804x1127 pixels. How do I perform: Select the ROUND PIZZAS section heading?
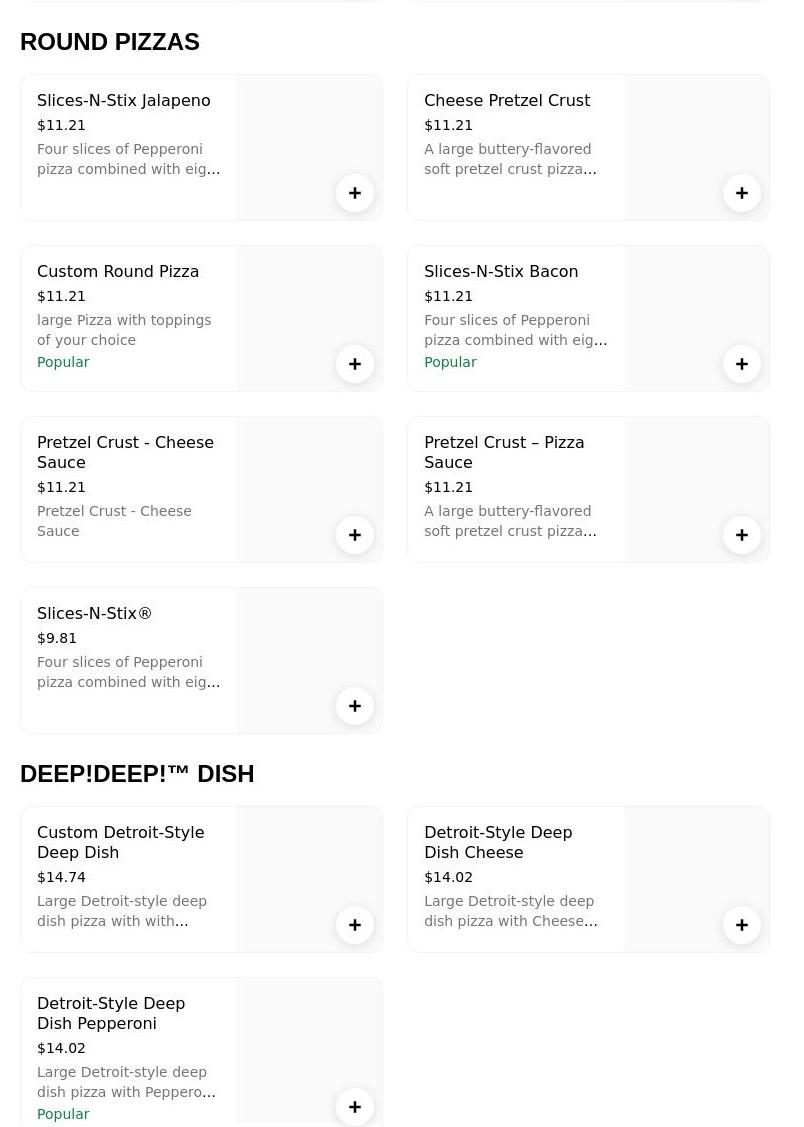[x=110, y=42]
